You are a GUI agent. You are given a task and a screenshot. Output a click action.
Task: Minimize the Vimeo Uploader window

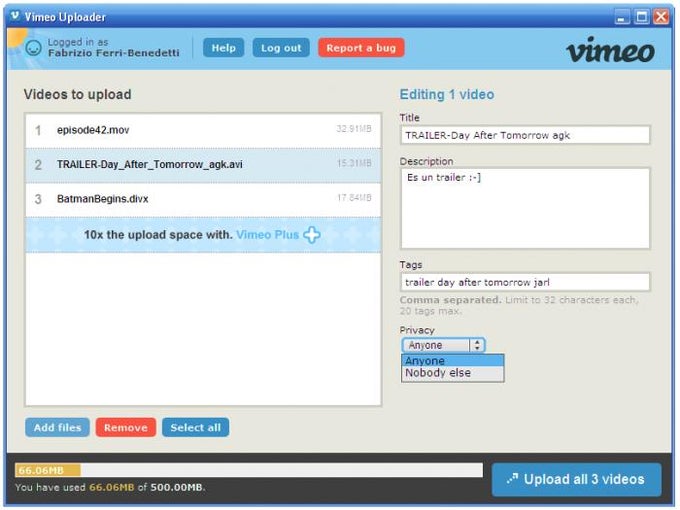pos(623,17)
